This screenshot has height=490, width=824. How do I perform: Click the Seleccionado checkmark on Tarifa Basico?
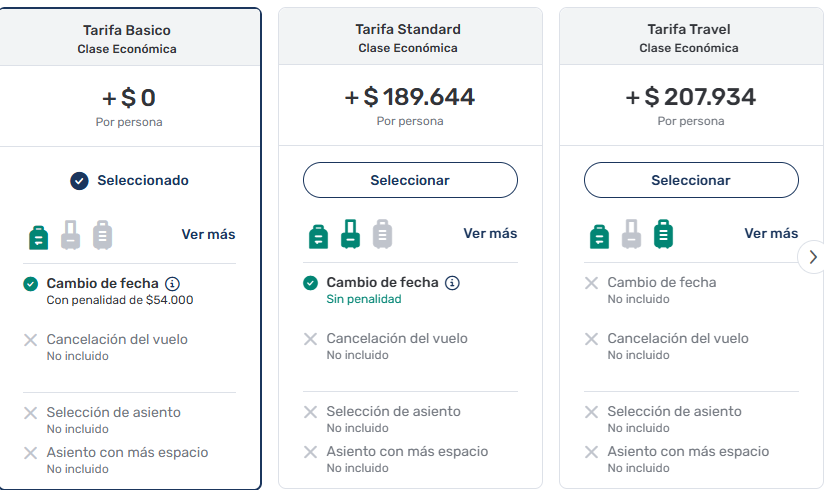click(x=79, y=181)
